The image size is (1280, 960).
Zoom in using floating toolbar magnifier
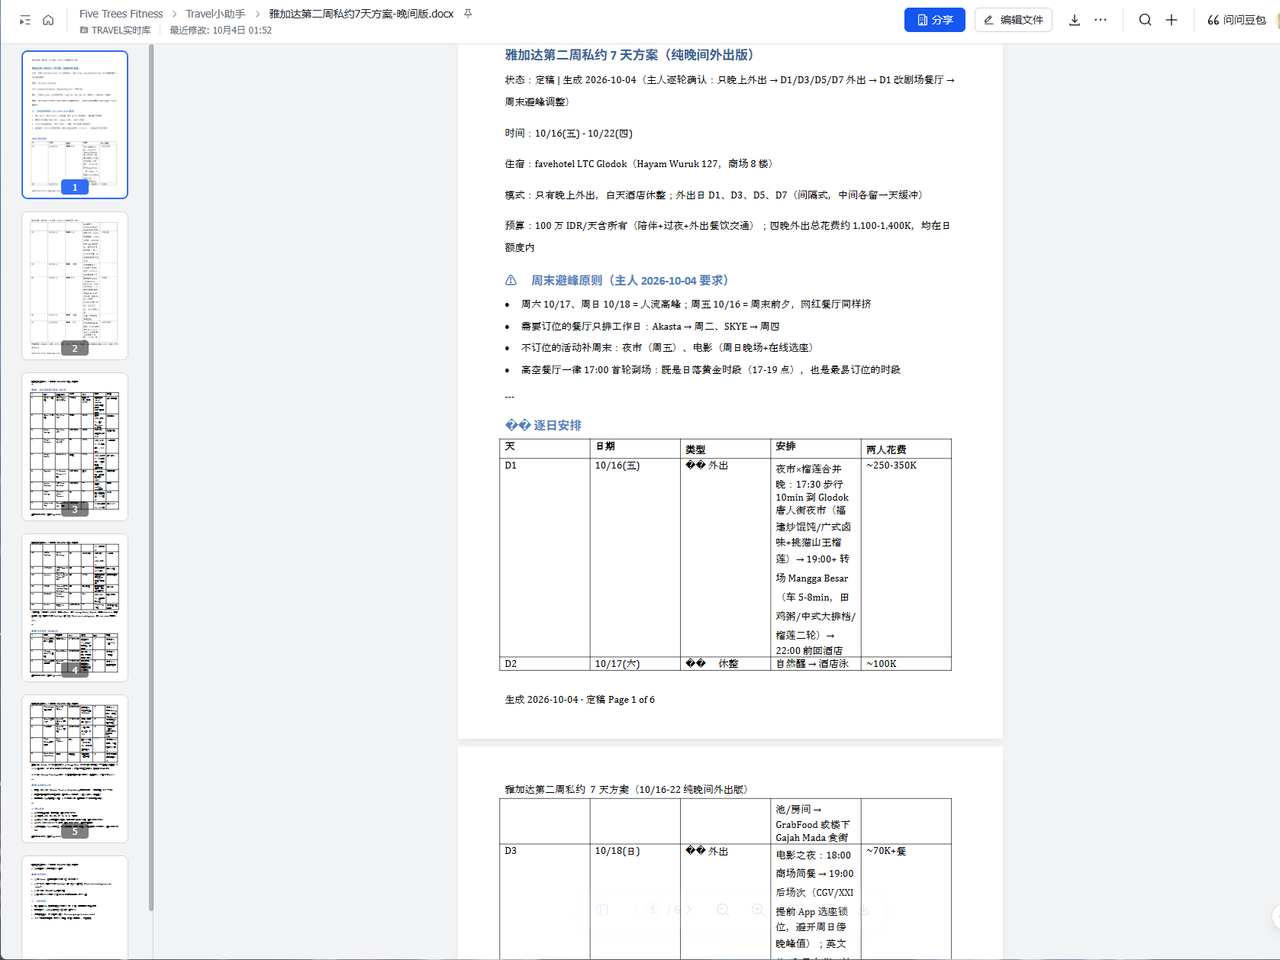pyautogui.click(x=757, y=910)
